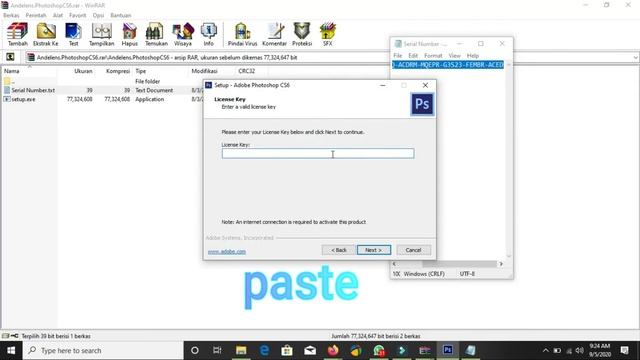This screenshot has height=360, width=640.
Task: Open Mail app from taskbar
Action: [x=310, y=350]
